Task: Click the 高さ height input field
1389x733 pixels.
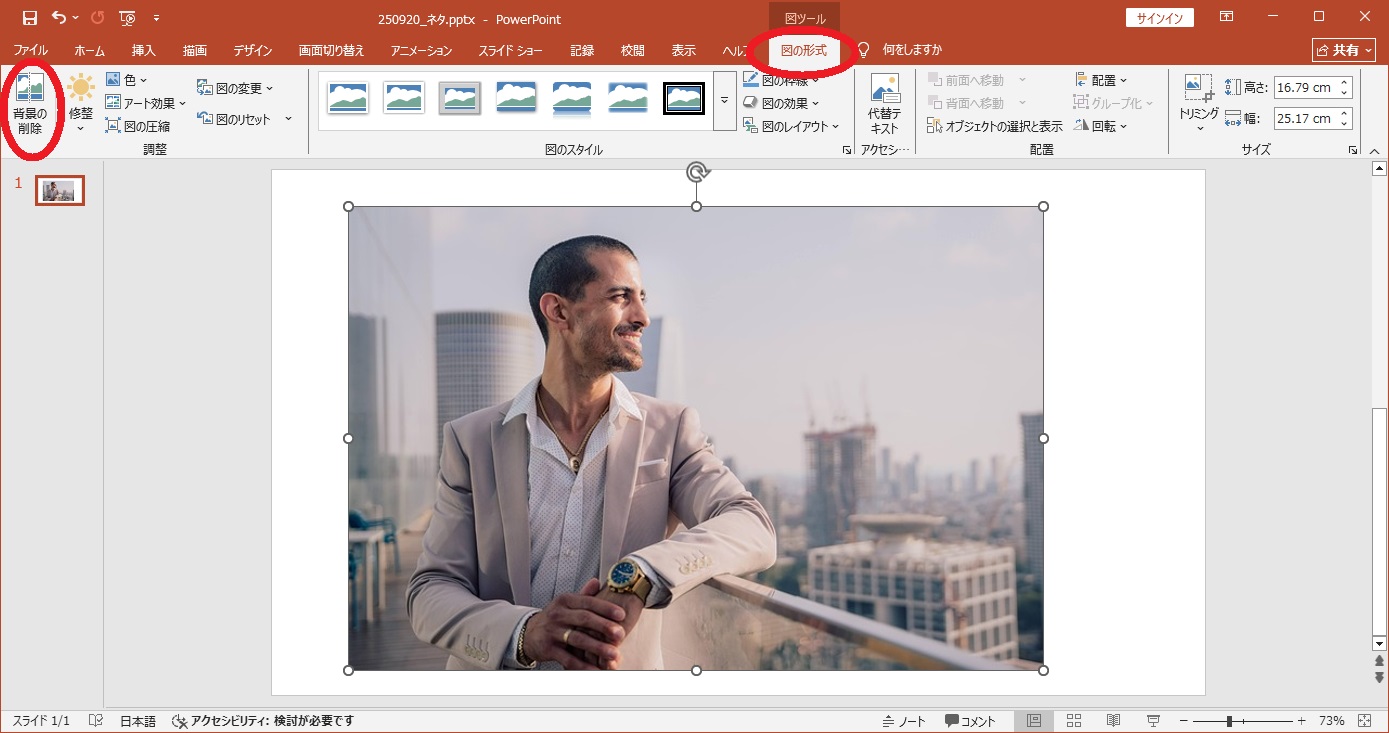Action: point(1306,87)
